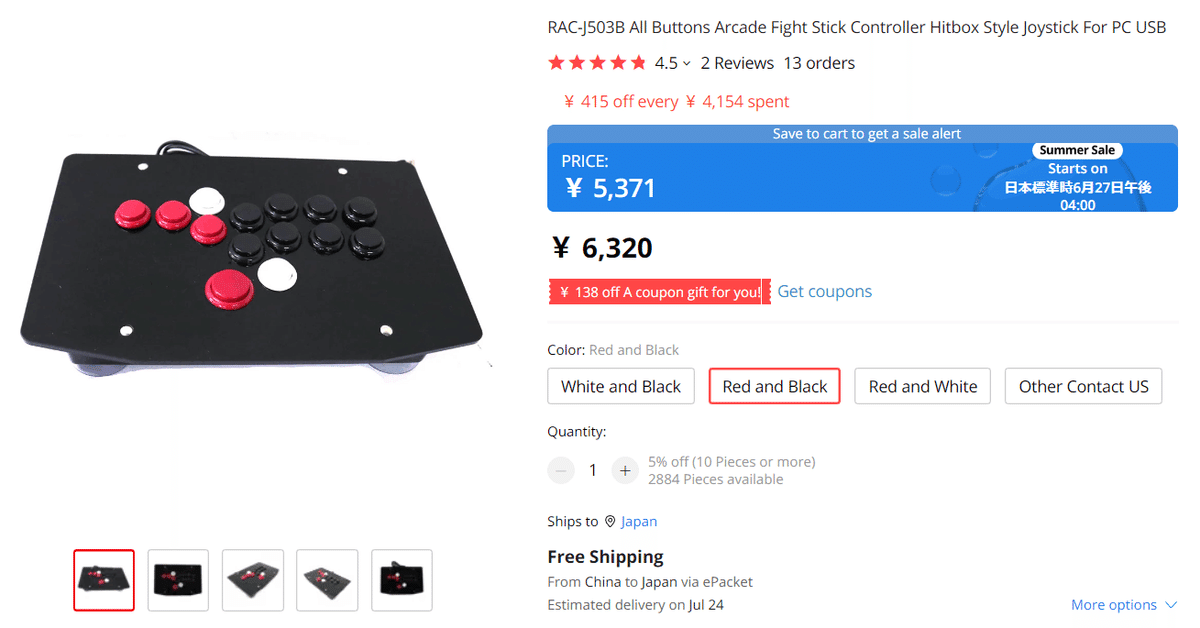Select the fifth product thumbnail
Screen dimensions: 1200x628
tap(402, 580)
